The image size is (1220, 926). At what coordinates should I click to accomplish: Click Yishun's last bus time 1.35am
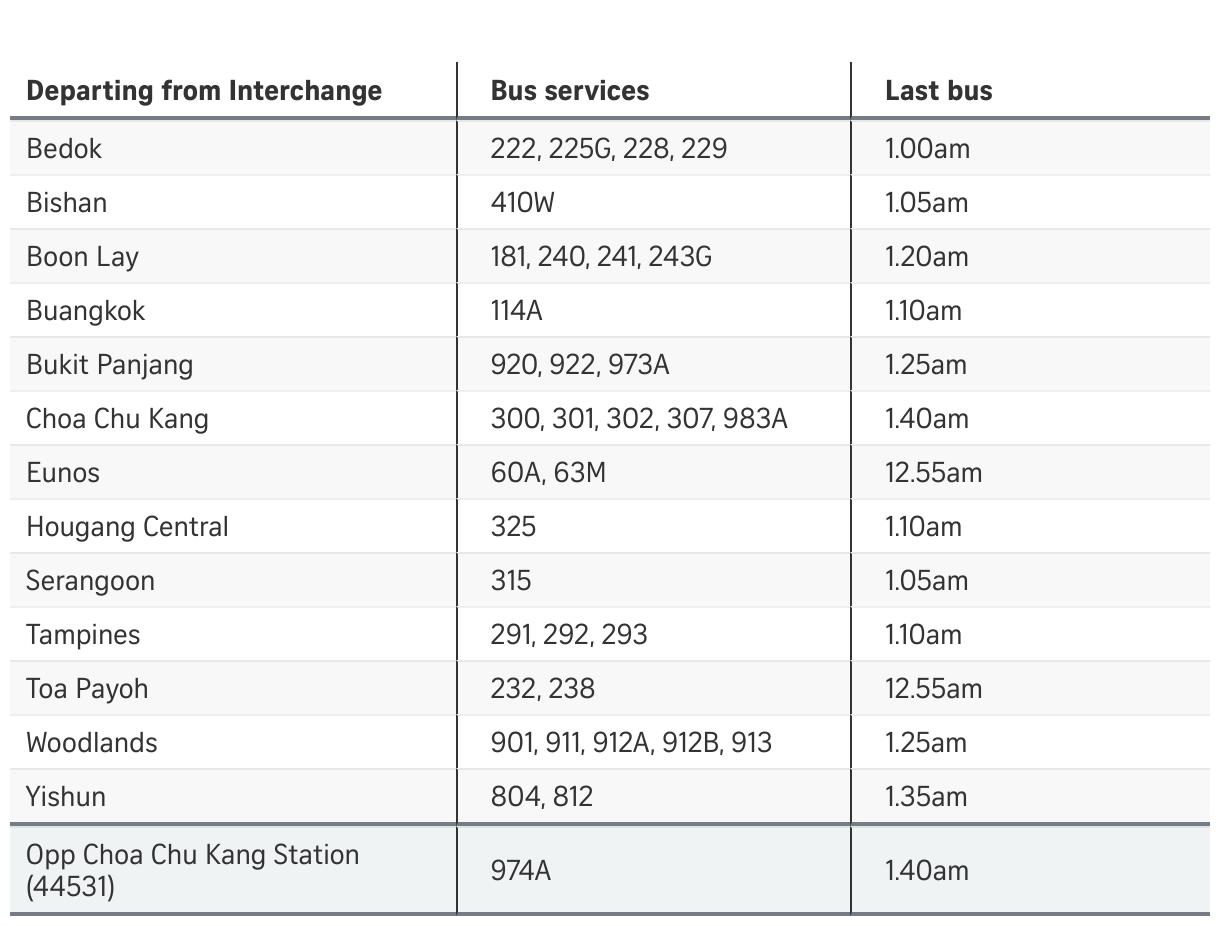(x=926, y=797)
